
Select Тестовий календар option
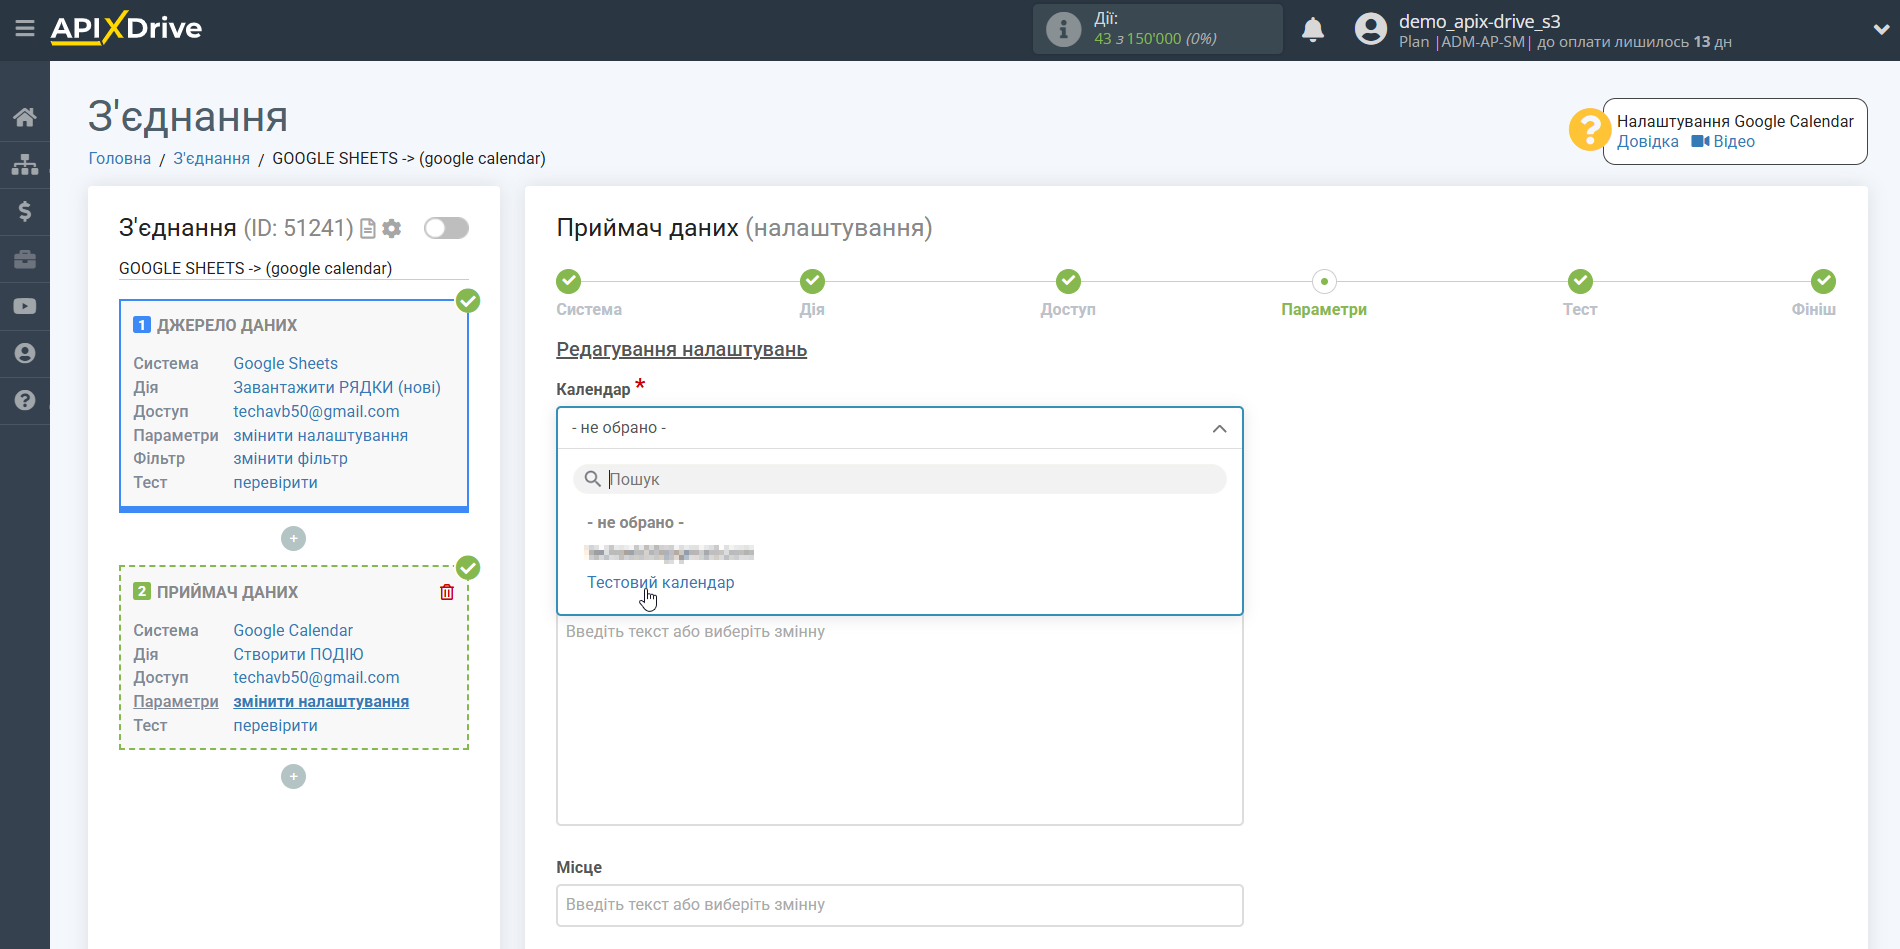point(660,583)
